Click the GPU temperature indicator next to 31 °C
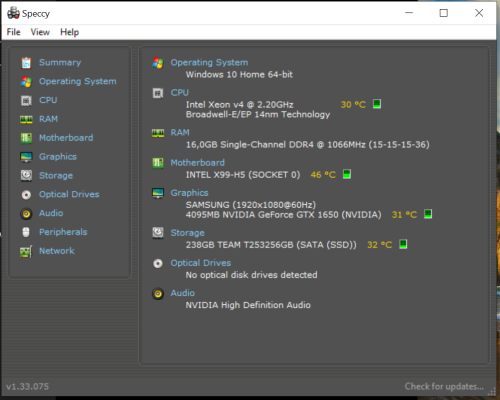 coord(428,214)
